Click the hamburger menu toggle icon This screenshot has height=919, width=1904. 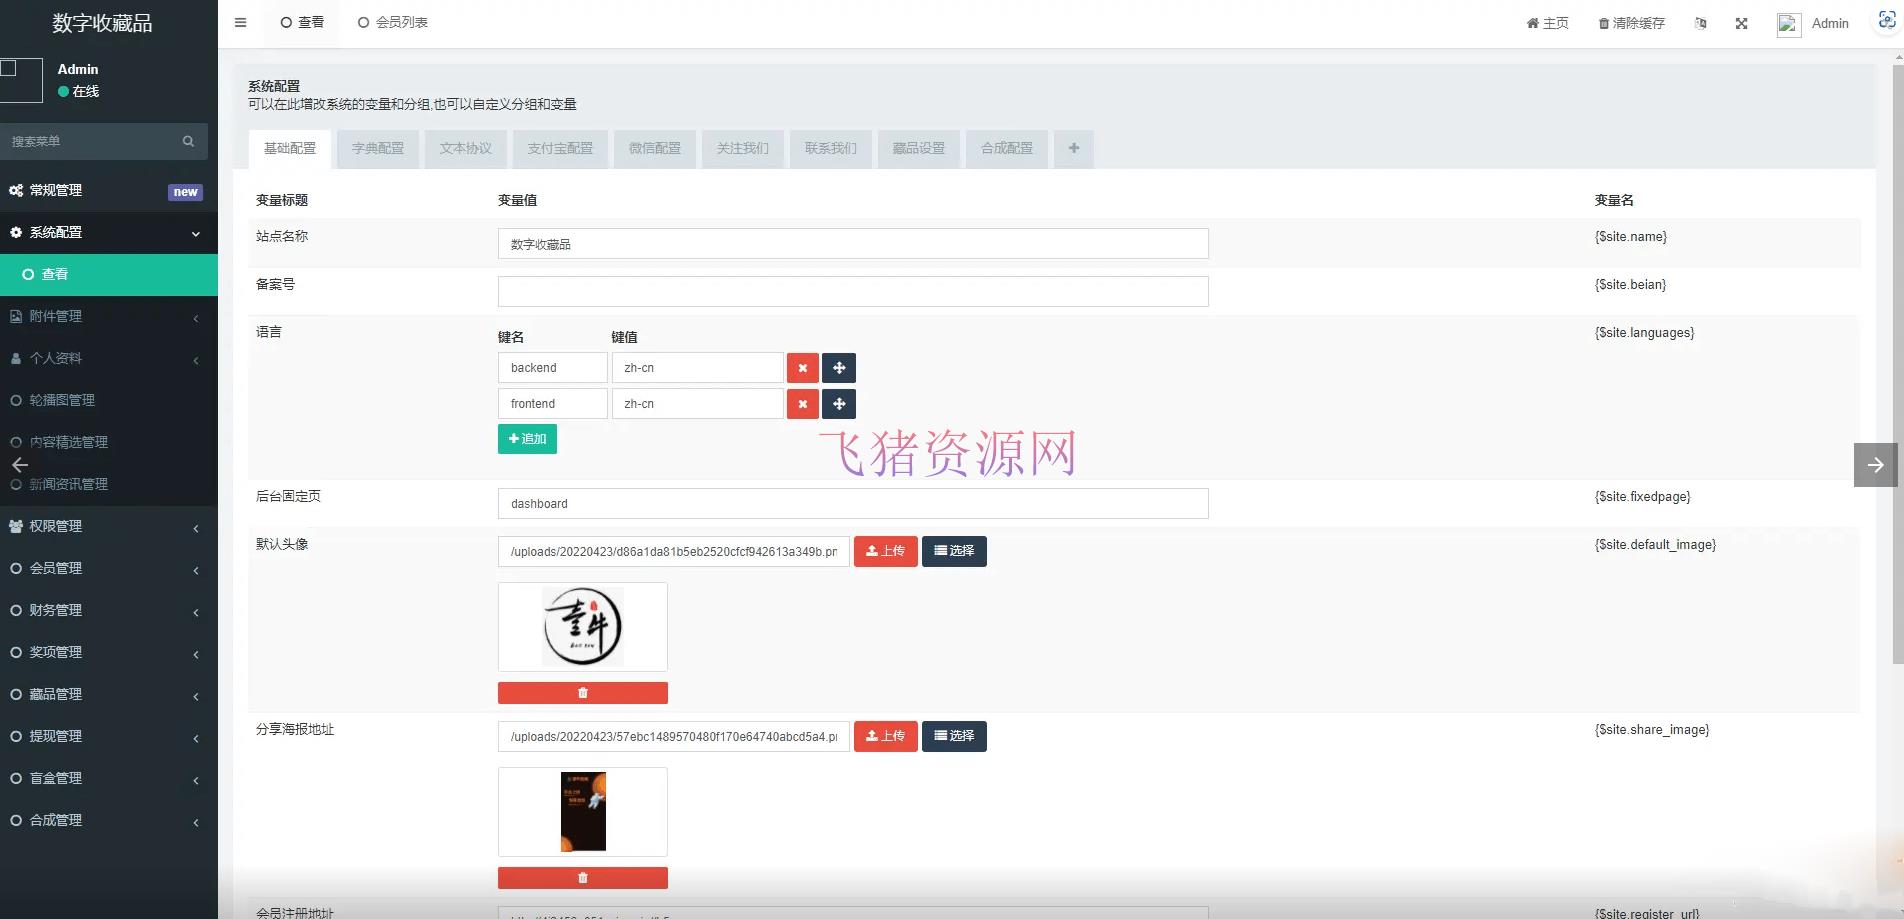pos(240,23)
